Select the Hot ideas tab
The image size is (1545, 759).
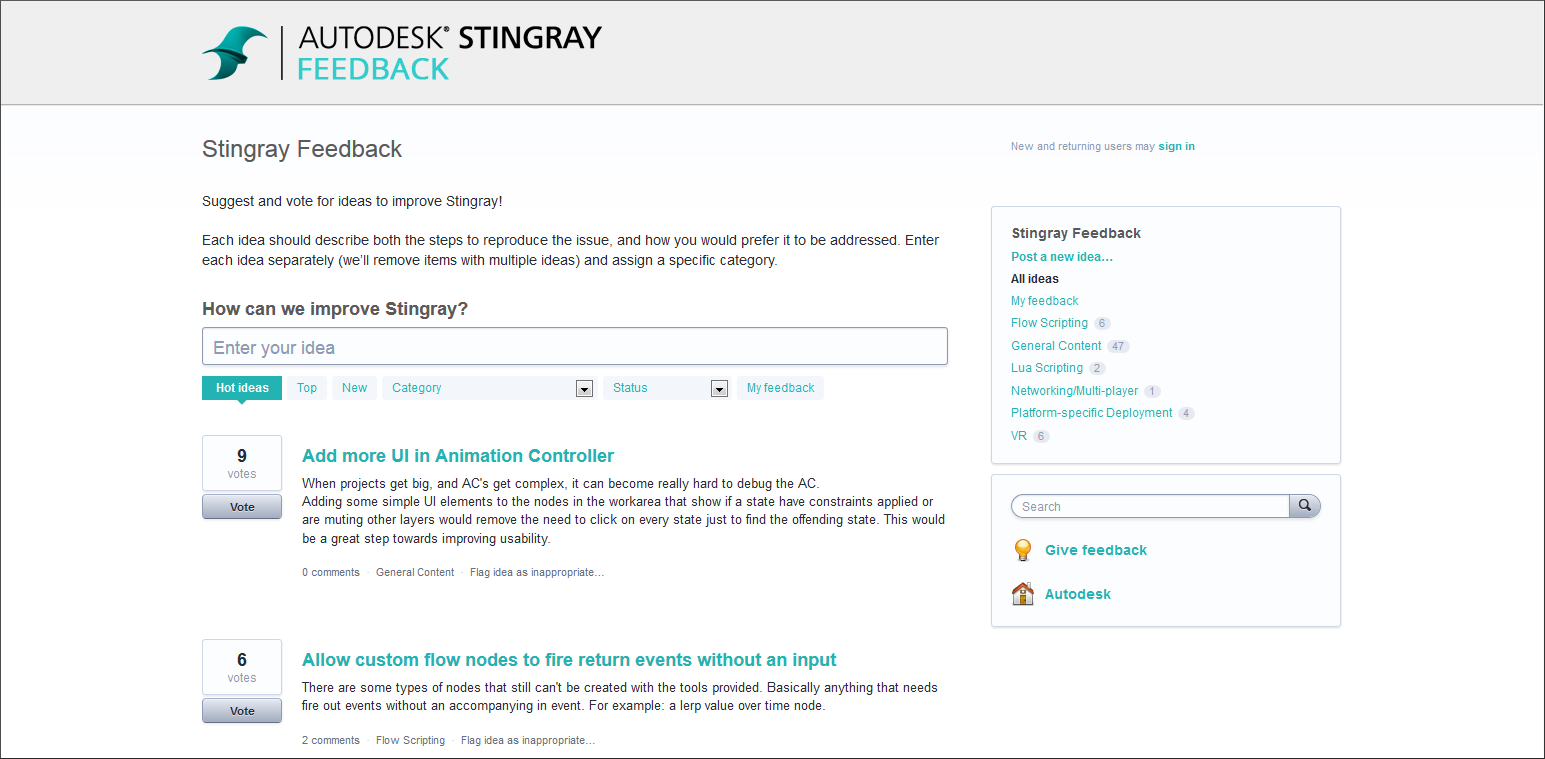pyautogui.click(x=242, y=388)
